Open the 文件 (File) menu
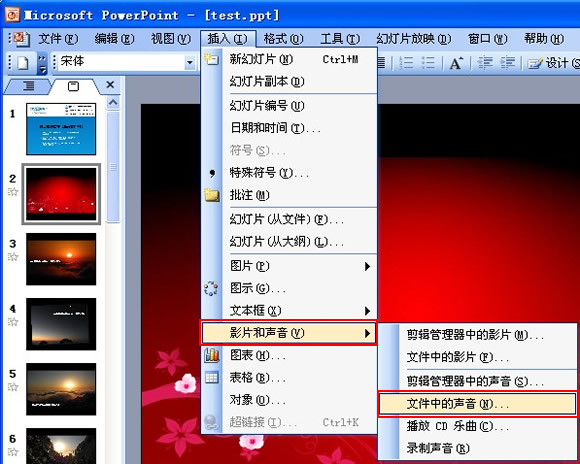This screenshot has width=580, height=464. tap(58, 38)
